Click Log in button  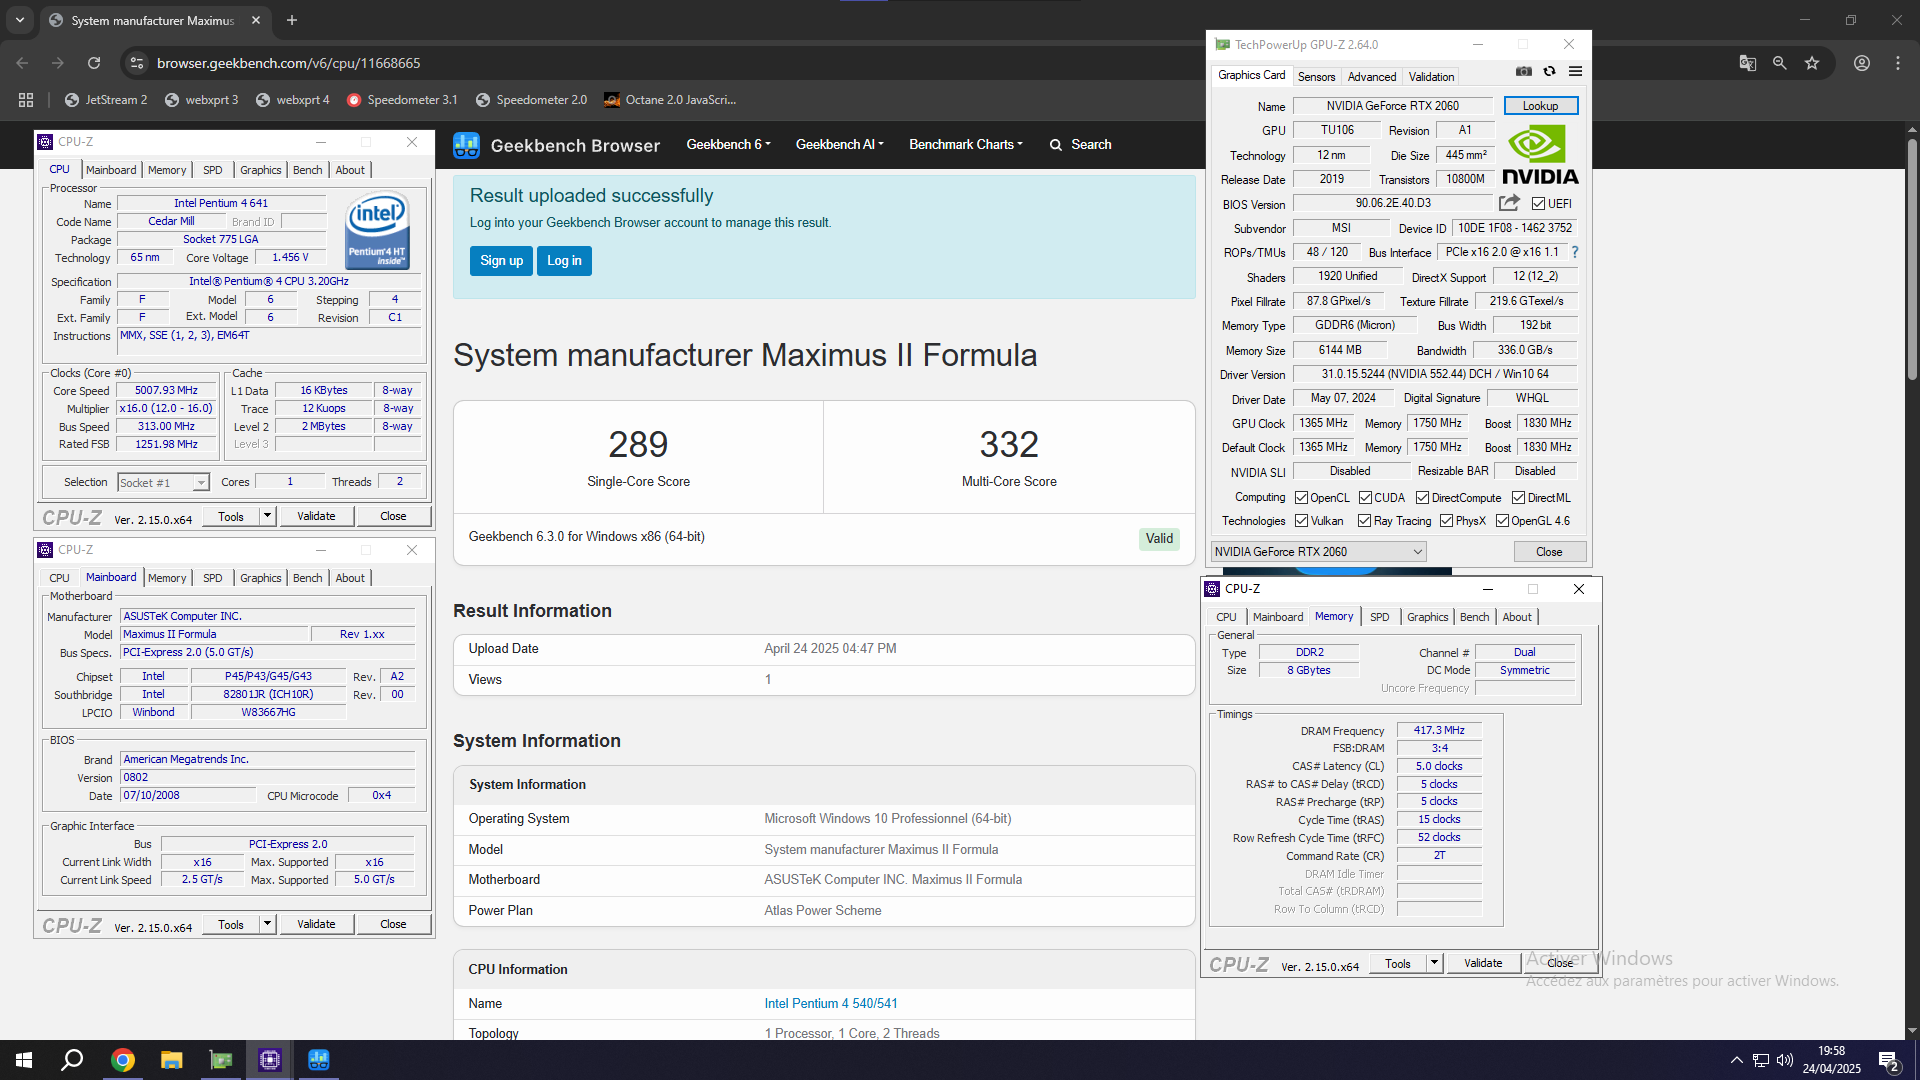pyautogui.click(x=564, y=261)
